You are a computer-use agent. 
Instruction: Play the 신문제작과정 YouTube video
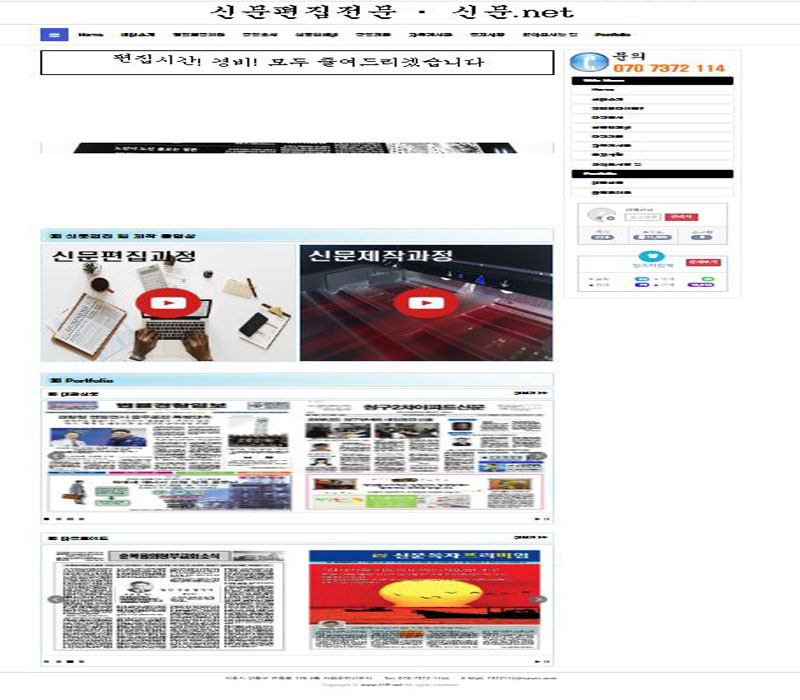point(426,302)
